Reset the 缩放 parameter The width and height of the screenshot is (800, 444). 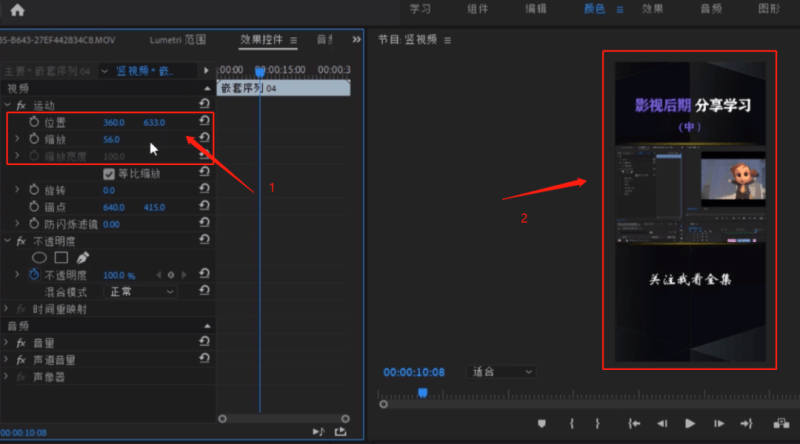pyautogui.click(x=205, y=138)
